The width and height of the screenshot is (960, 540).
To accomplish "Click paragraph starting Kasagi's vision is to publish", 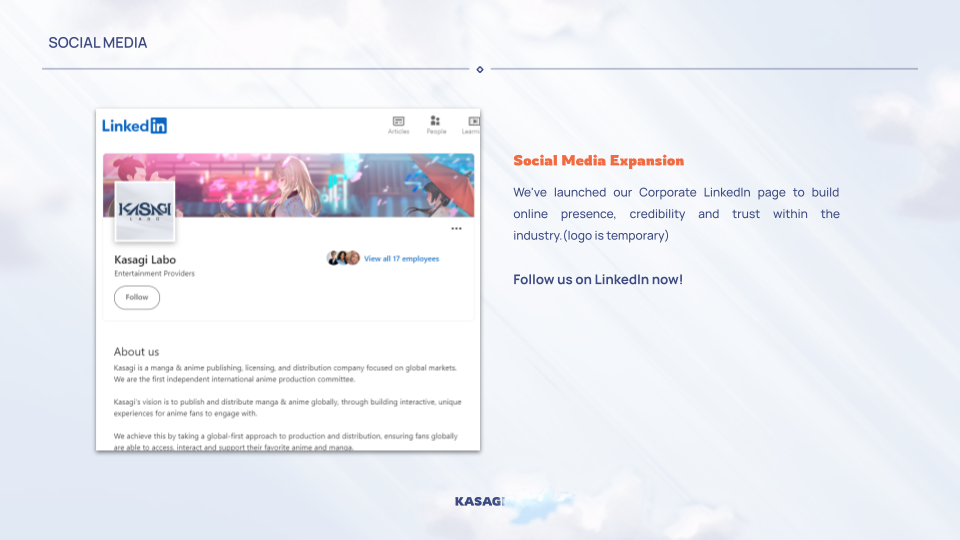I will [x=287, y=408].
